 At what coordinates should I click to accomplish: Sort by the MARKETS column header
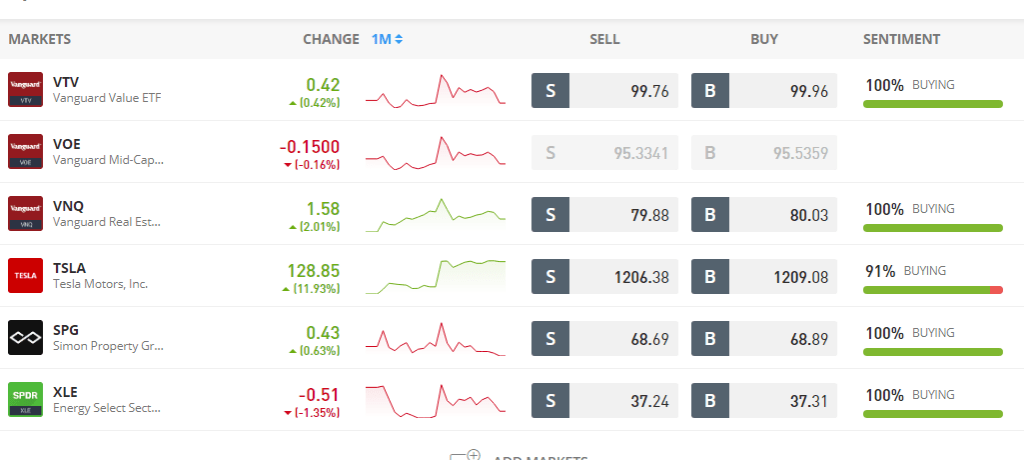point(40,39)
